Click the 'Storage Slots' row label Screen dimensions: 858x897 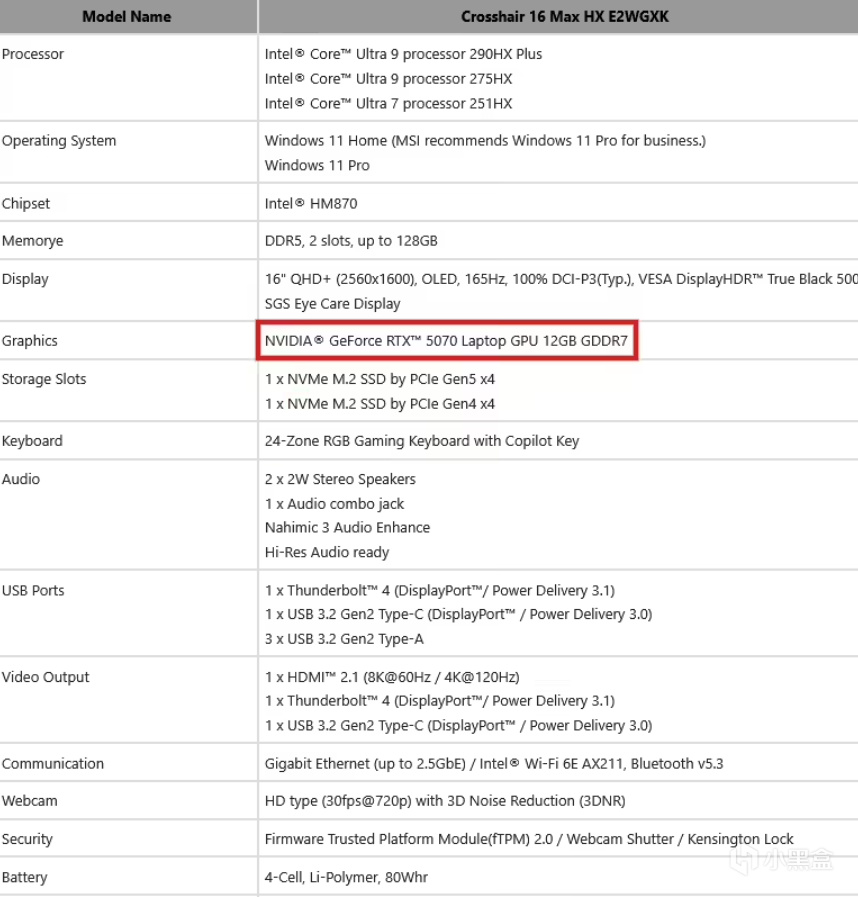click(44, 379)
